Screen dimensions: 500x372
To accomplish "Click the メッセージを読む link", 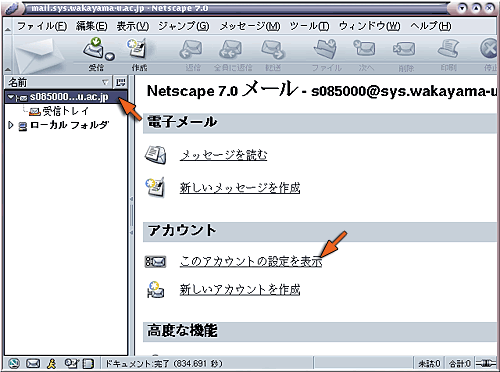I will pos(223,155).
